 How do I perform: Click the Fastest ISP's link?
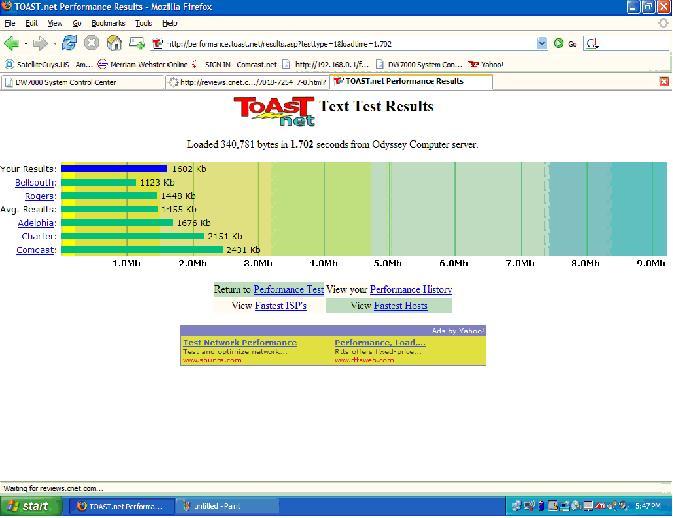(281, 306)
